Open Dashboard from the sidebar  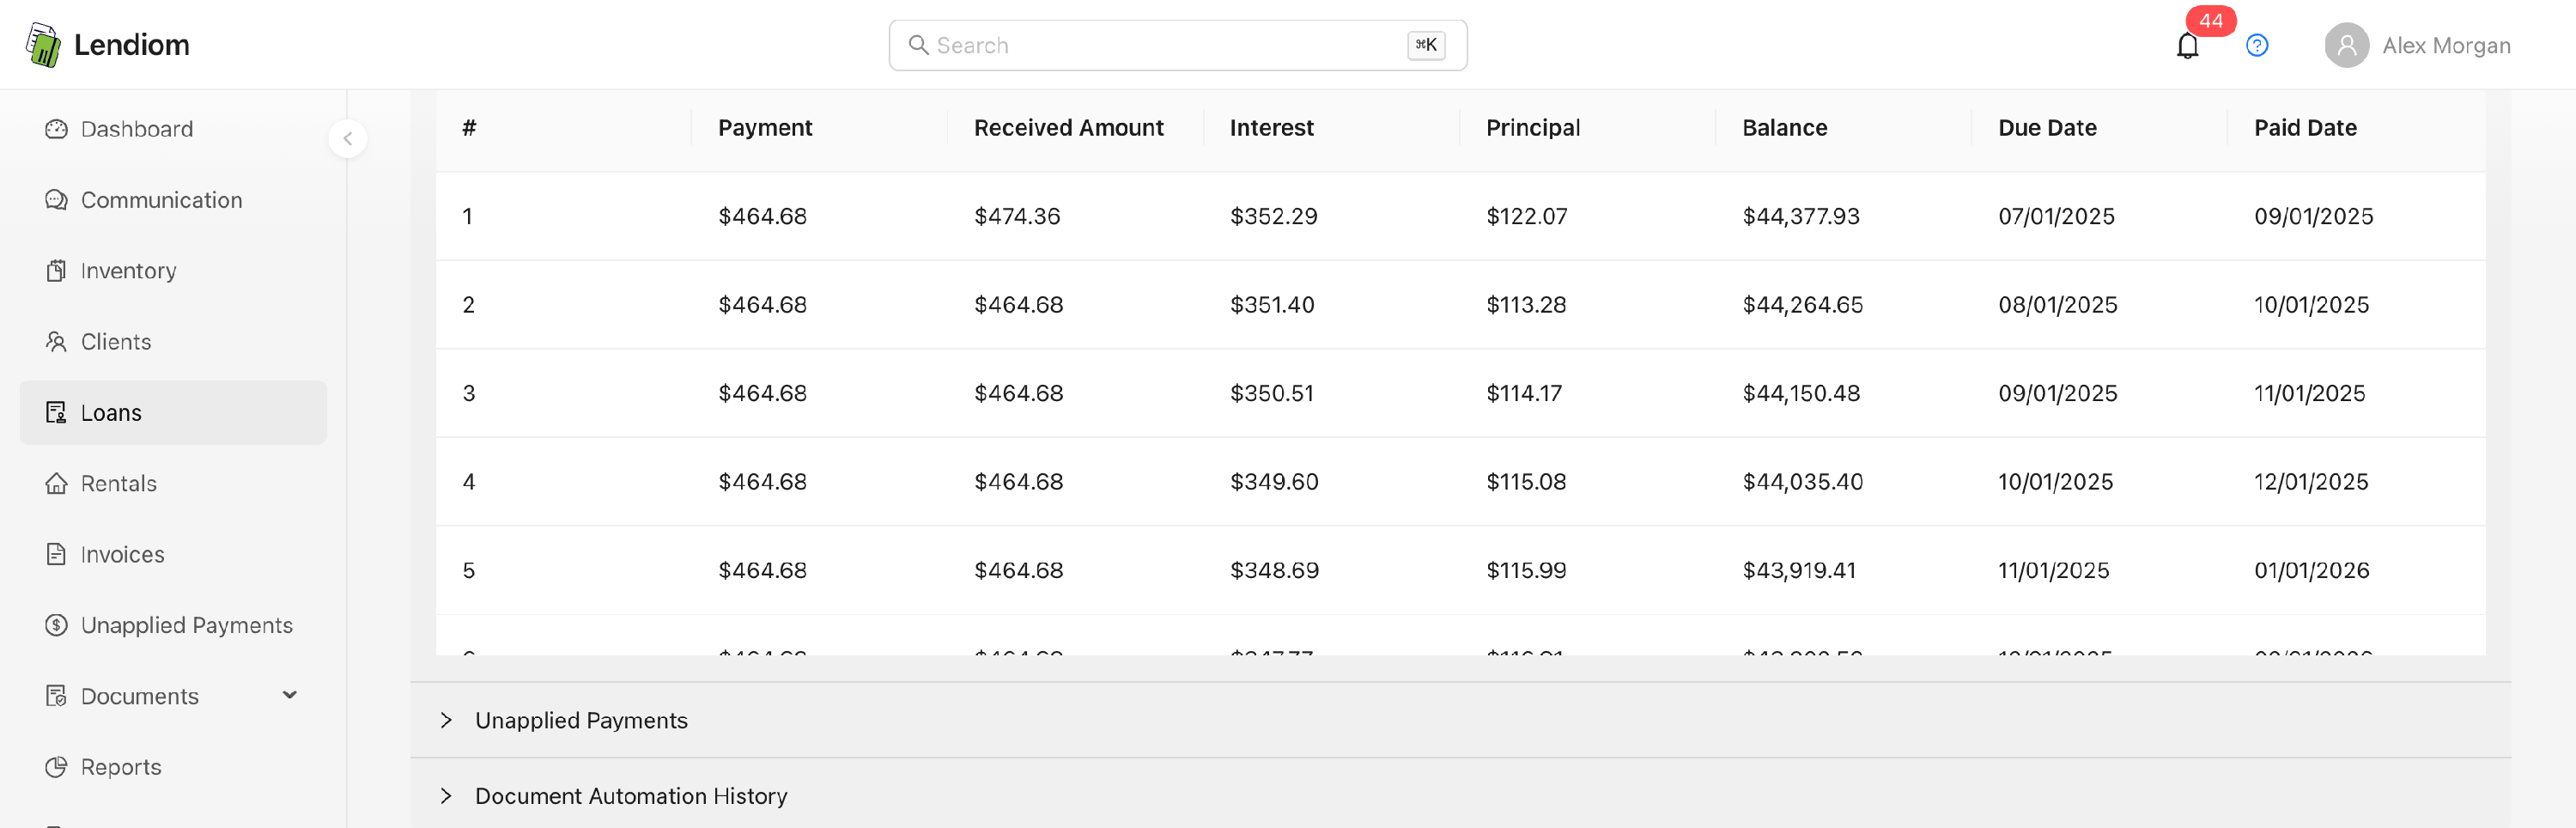173,129
